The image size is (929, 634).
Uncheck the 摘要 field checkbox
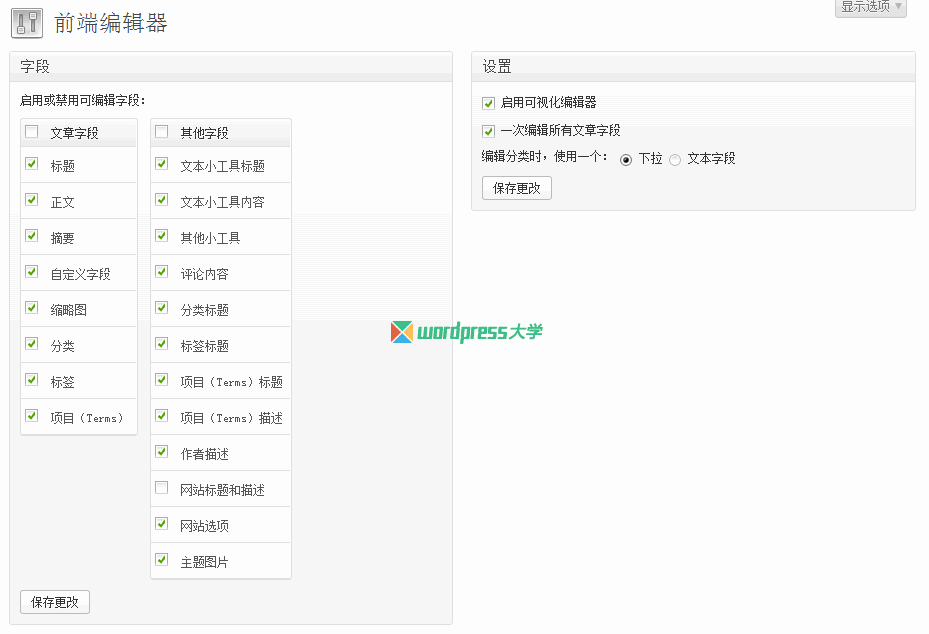tap(32, 236)
